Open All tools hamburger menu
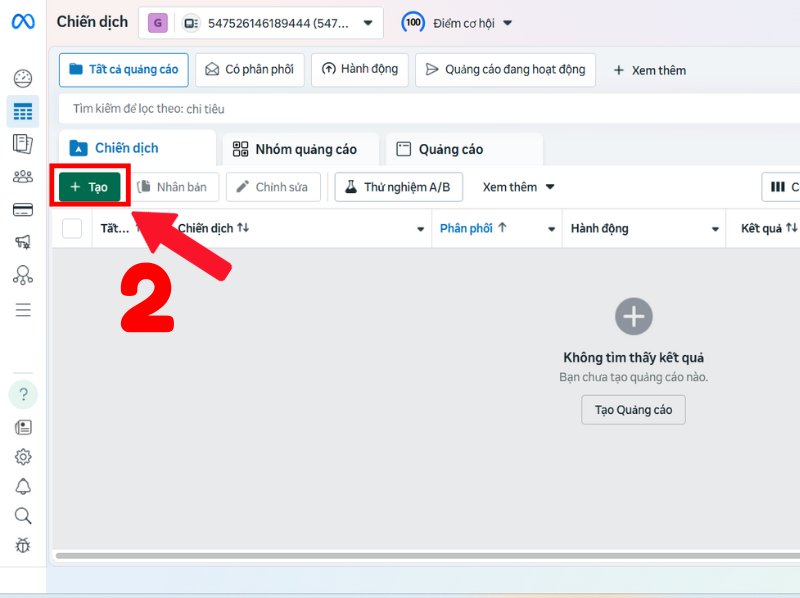Image resolution: width=800 pixels, height=598 pixels. click(23, 310)
